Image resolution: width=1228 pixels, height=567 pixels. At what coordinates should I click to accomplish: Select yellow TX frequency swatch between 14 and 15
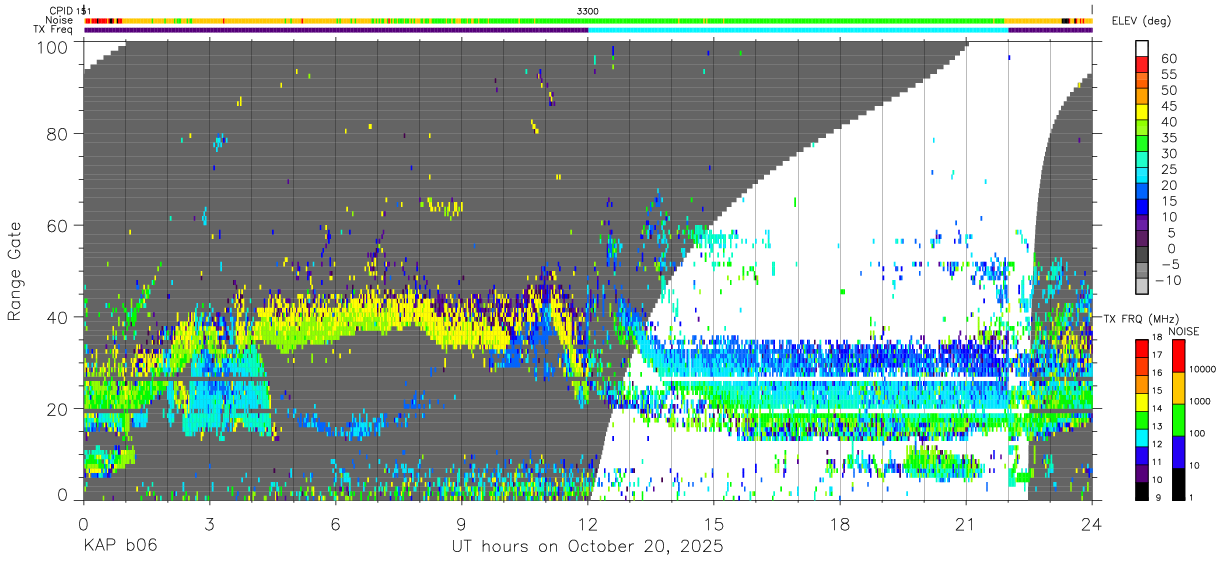point(1142,401)
